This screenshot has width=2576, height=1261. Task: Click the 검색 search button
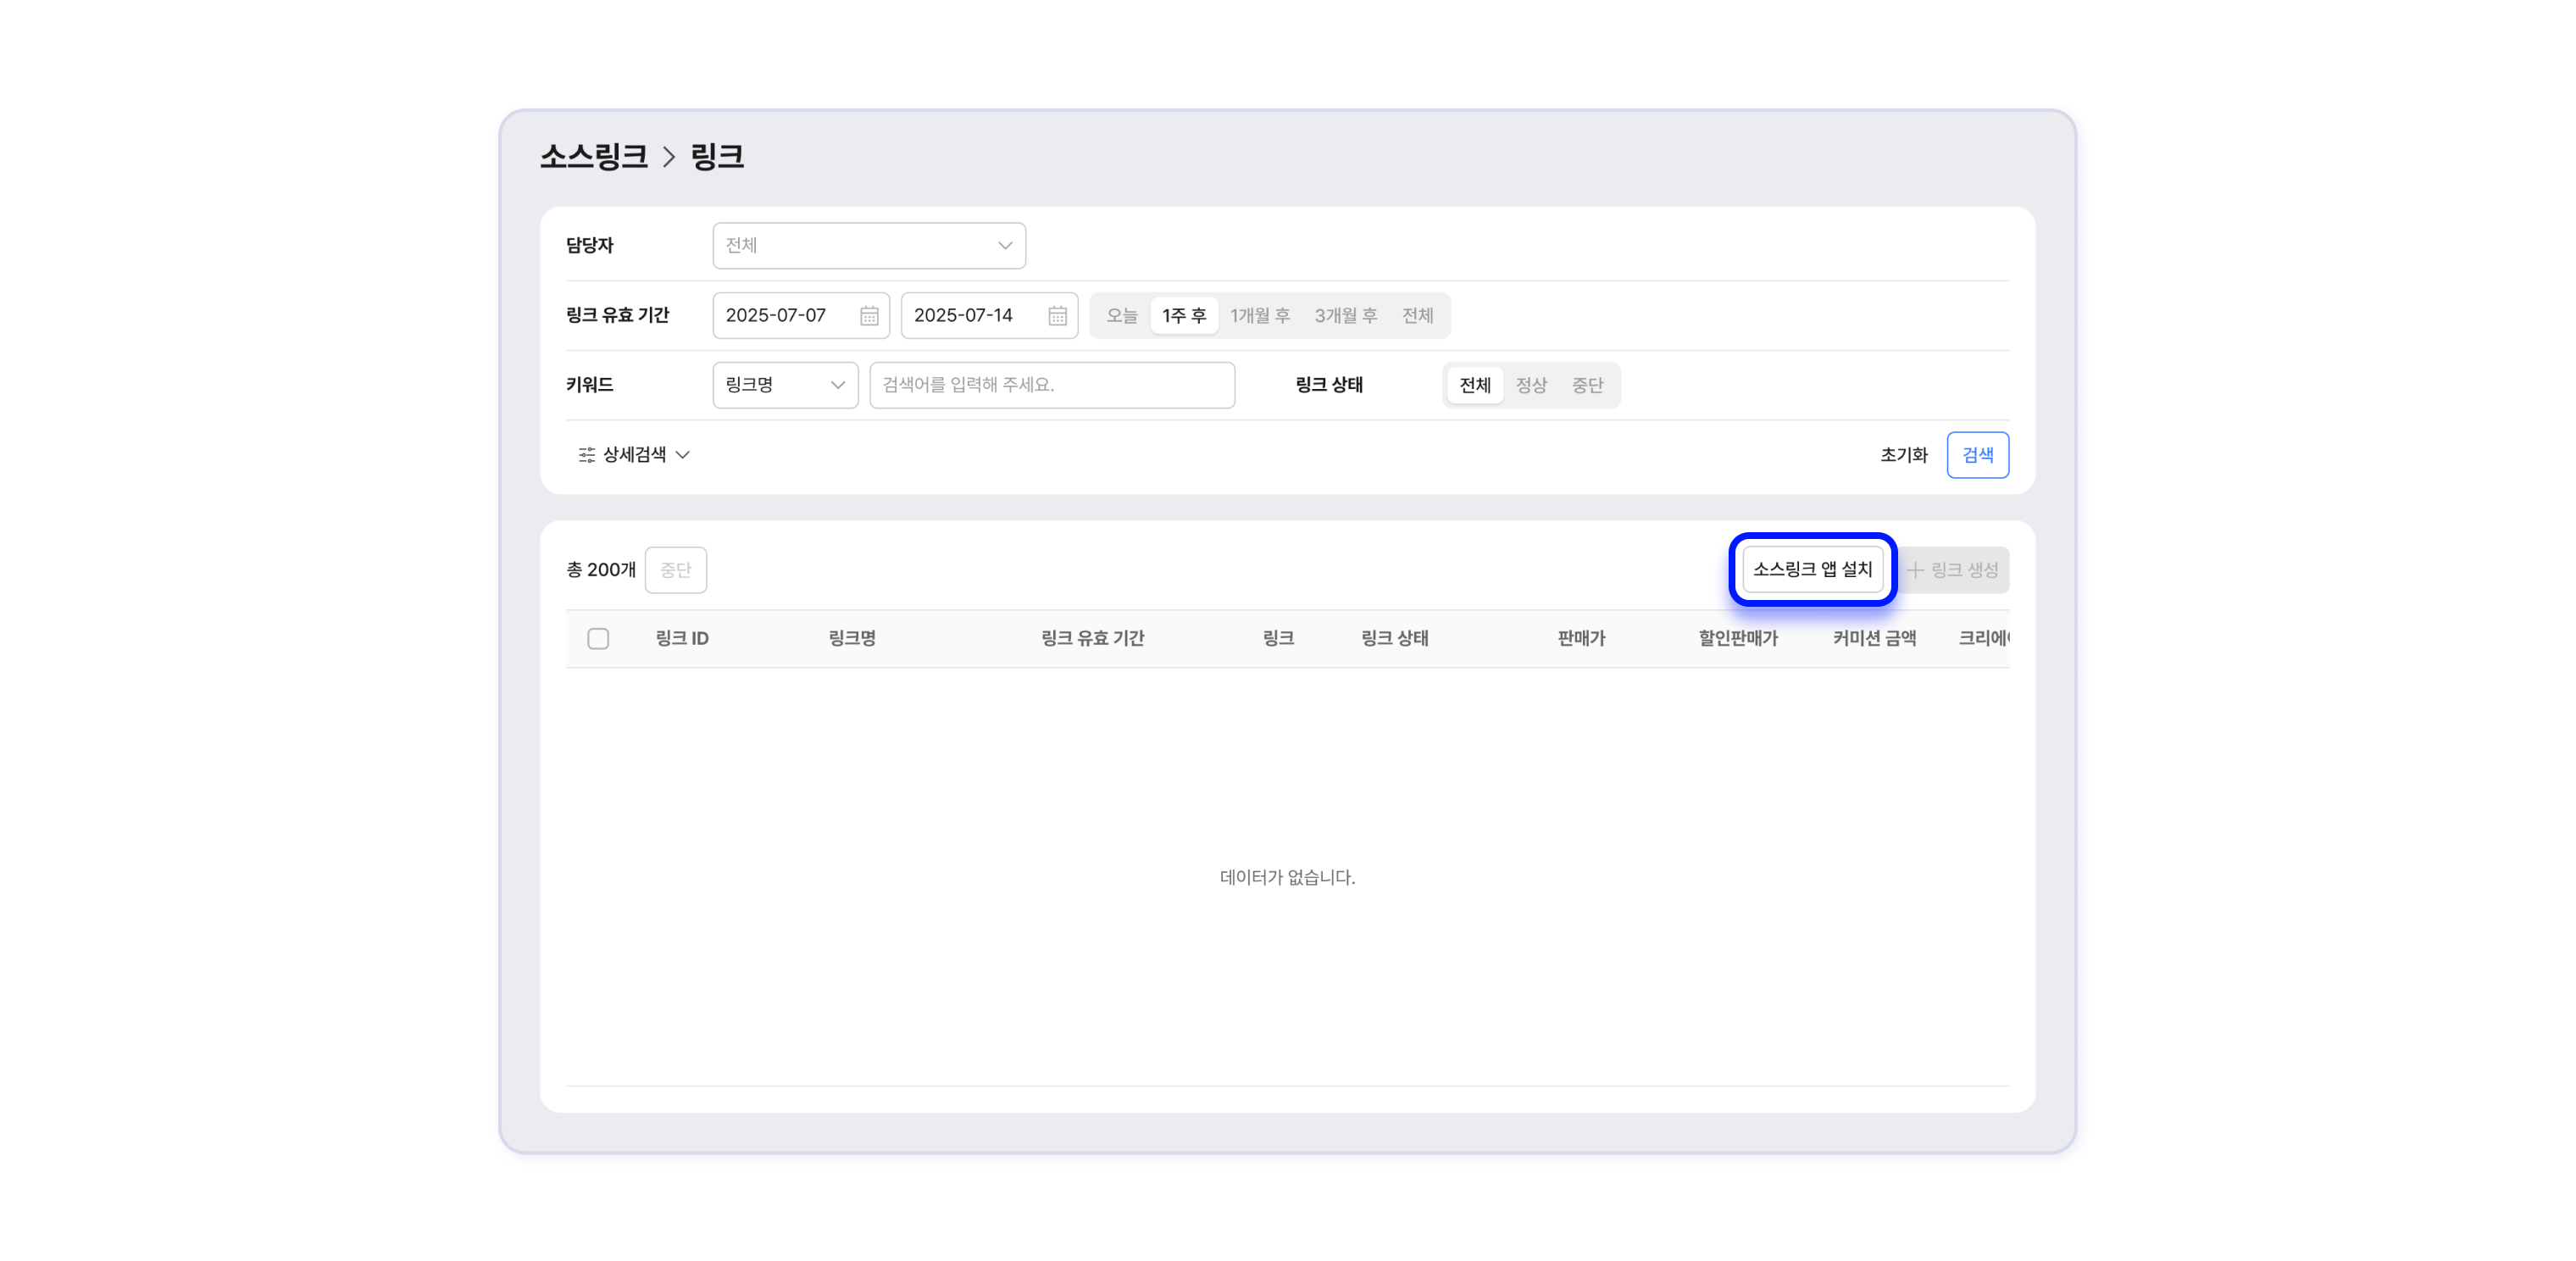(1977, 455)
